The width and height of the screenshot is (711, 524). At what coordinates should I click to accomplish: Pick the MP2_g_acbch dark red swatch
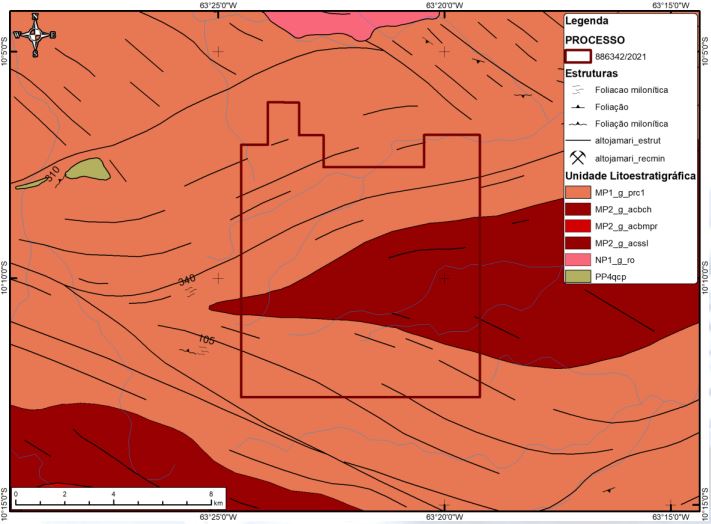coord(578,209)
